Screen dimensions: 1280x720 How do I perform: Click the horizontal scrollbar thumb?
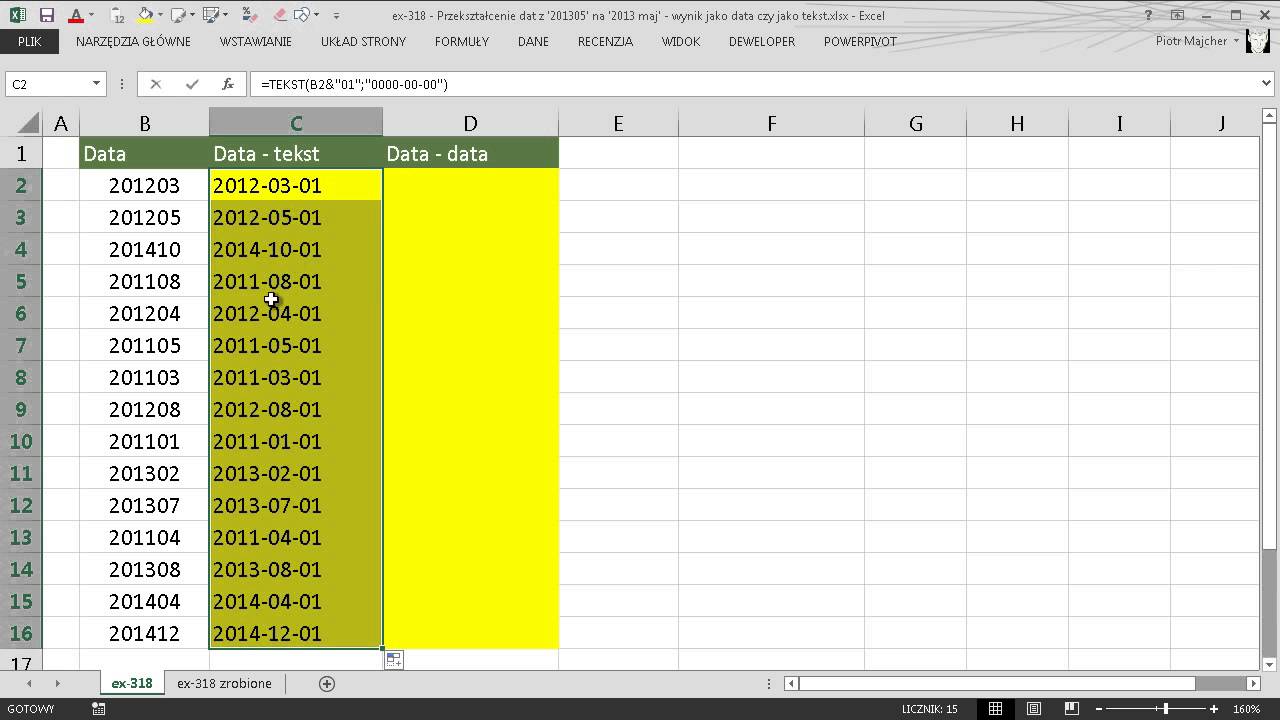998,683
